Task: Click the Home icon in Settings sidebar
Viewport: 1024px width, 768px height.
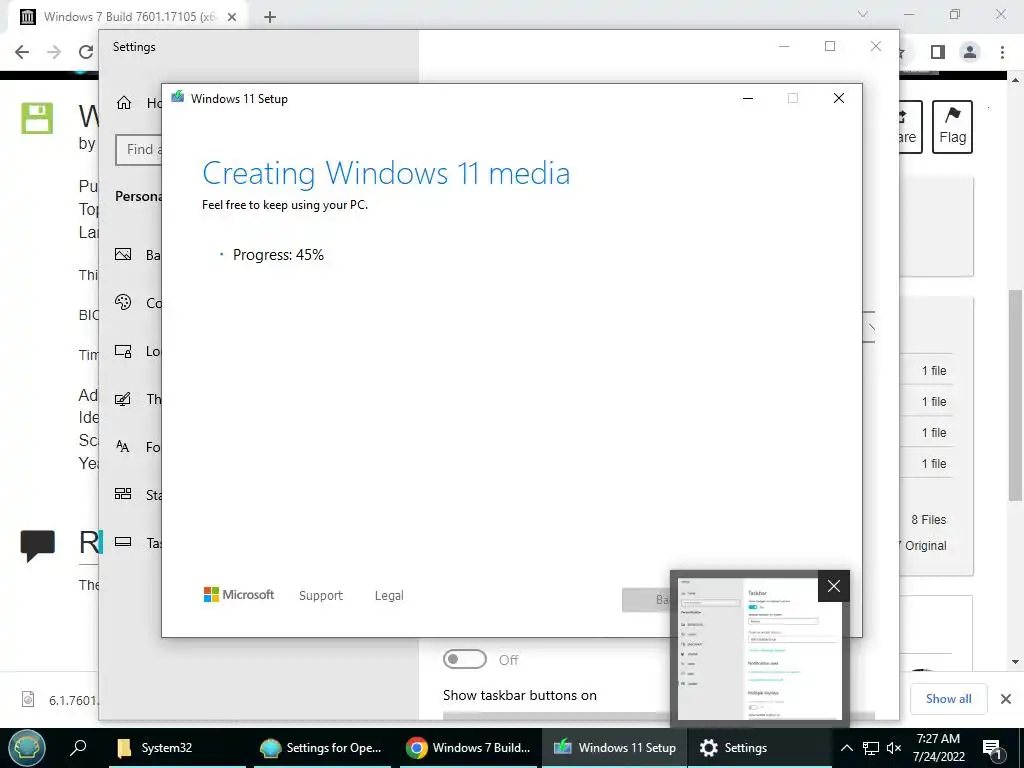Action: 123,103
